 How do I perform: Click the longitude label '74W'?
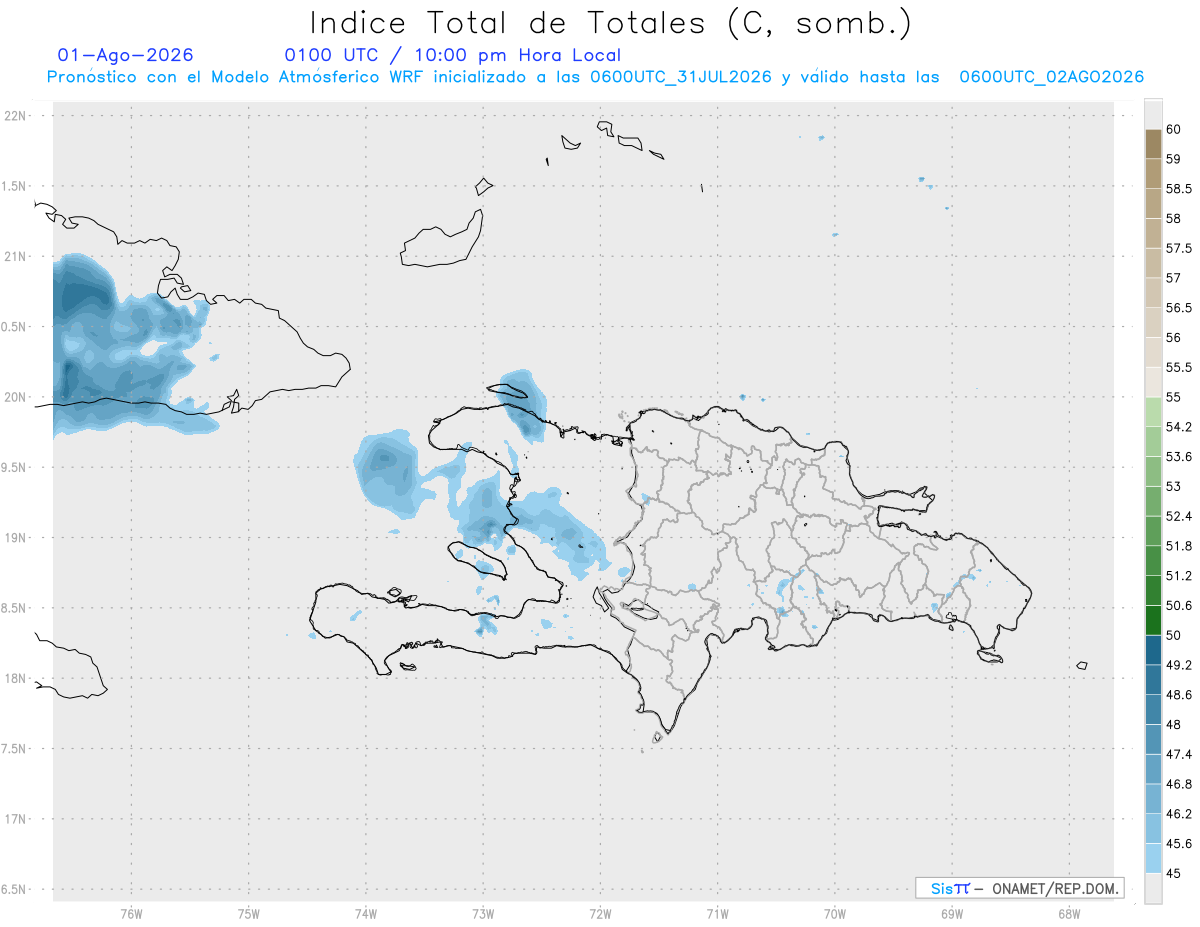(365, 913)
